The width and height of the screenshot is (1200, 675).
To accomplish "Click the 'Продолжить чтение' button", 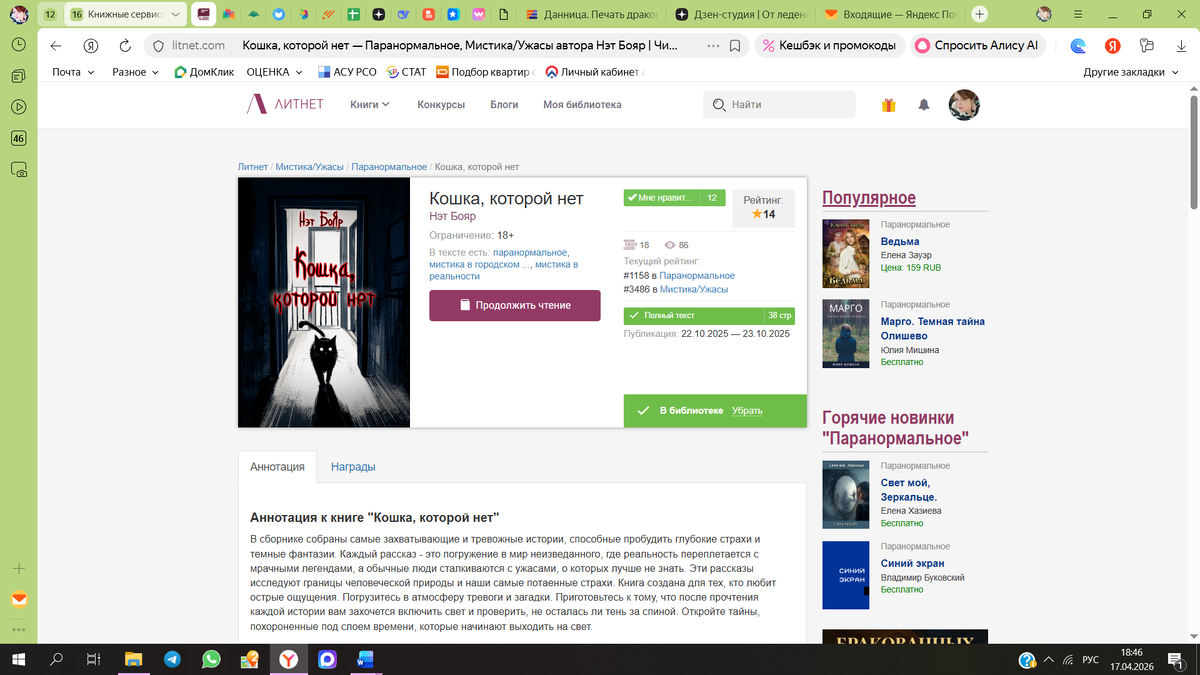I will (514, 305).
